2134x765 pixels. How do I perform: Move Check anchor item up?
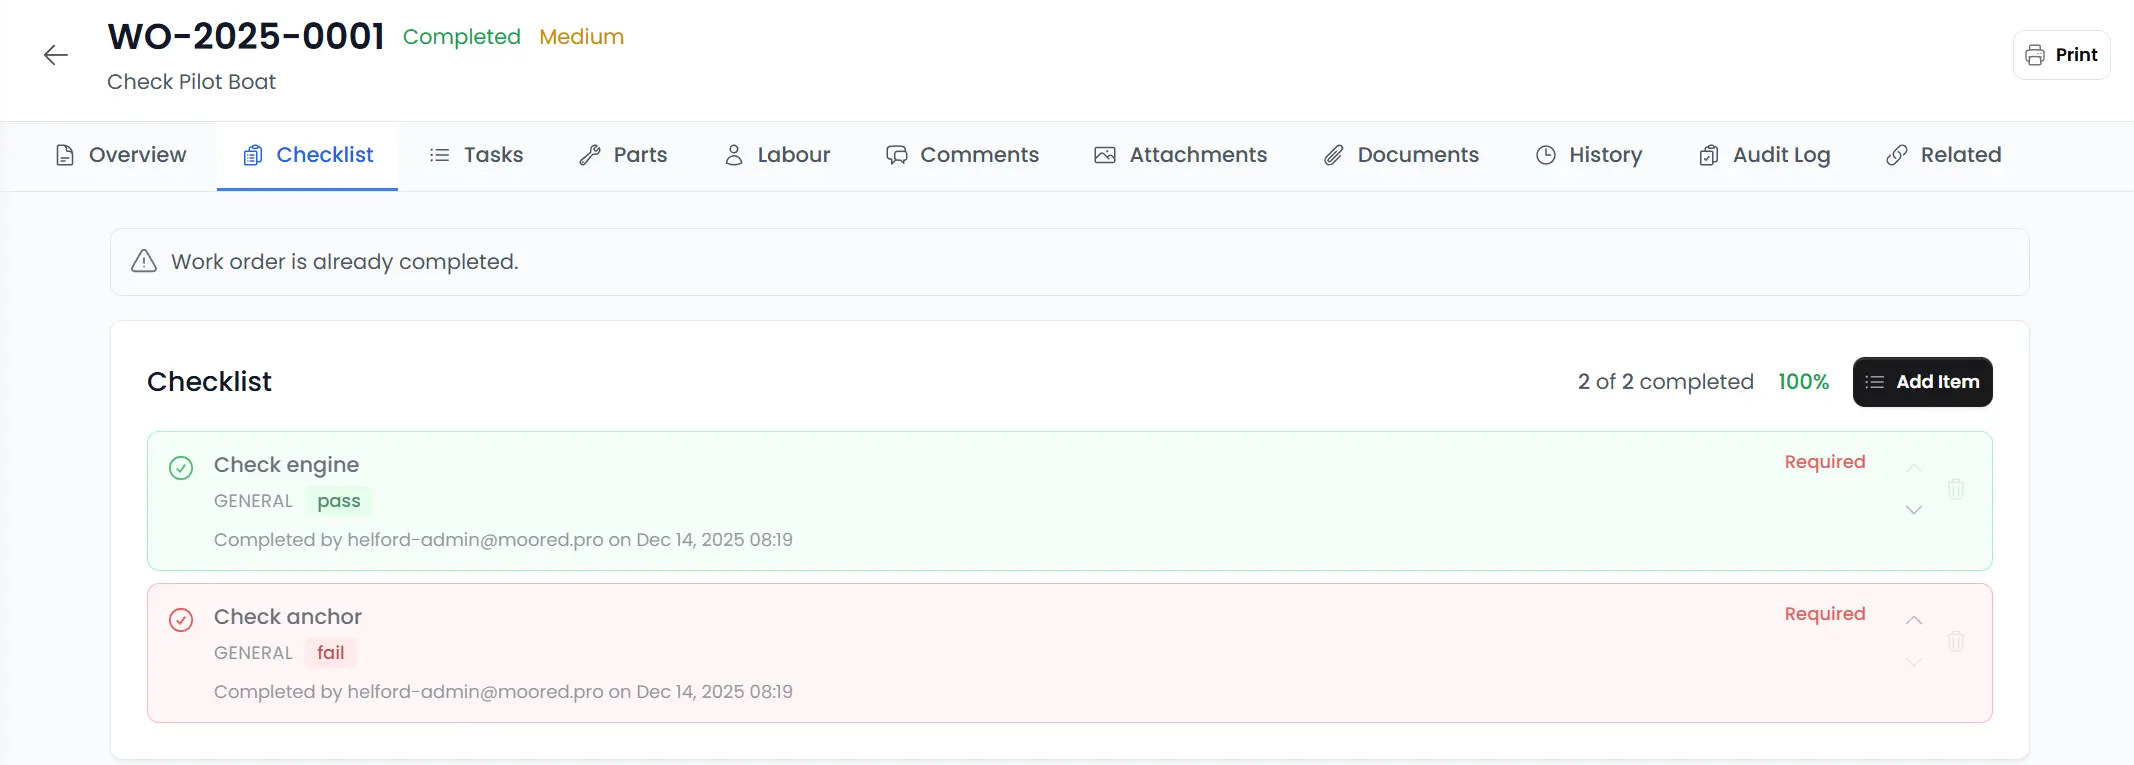1914,620
